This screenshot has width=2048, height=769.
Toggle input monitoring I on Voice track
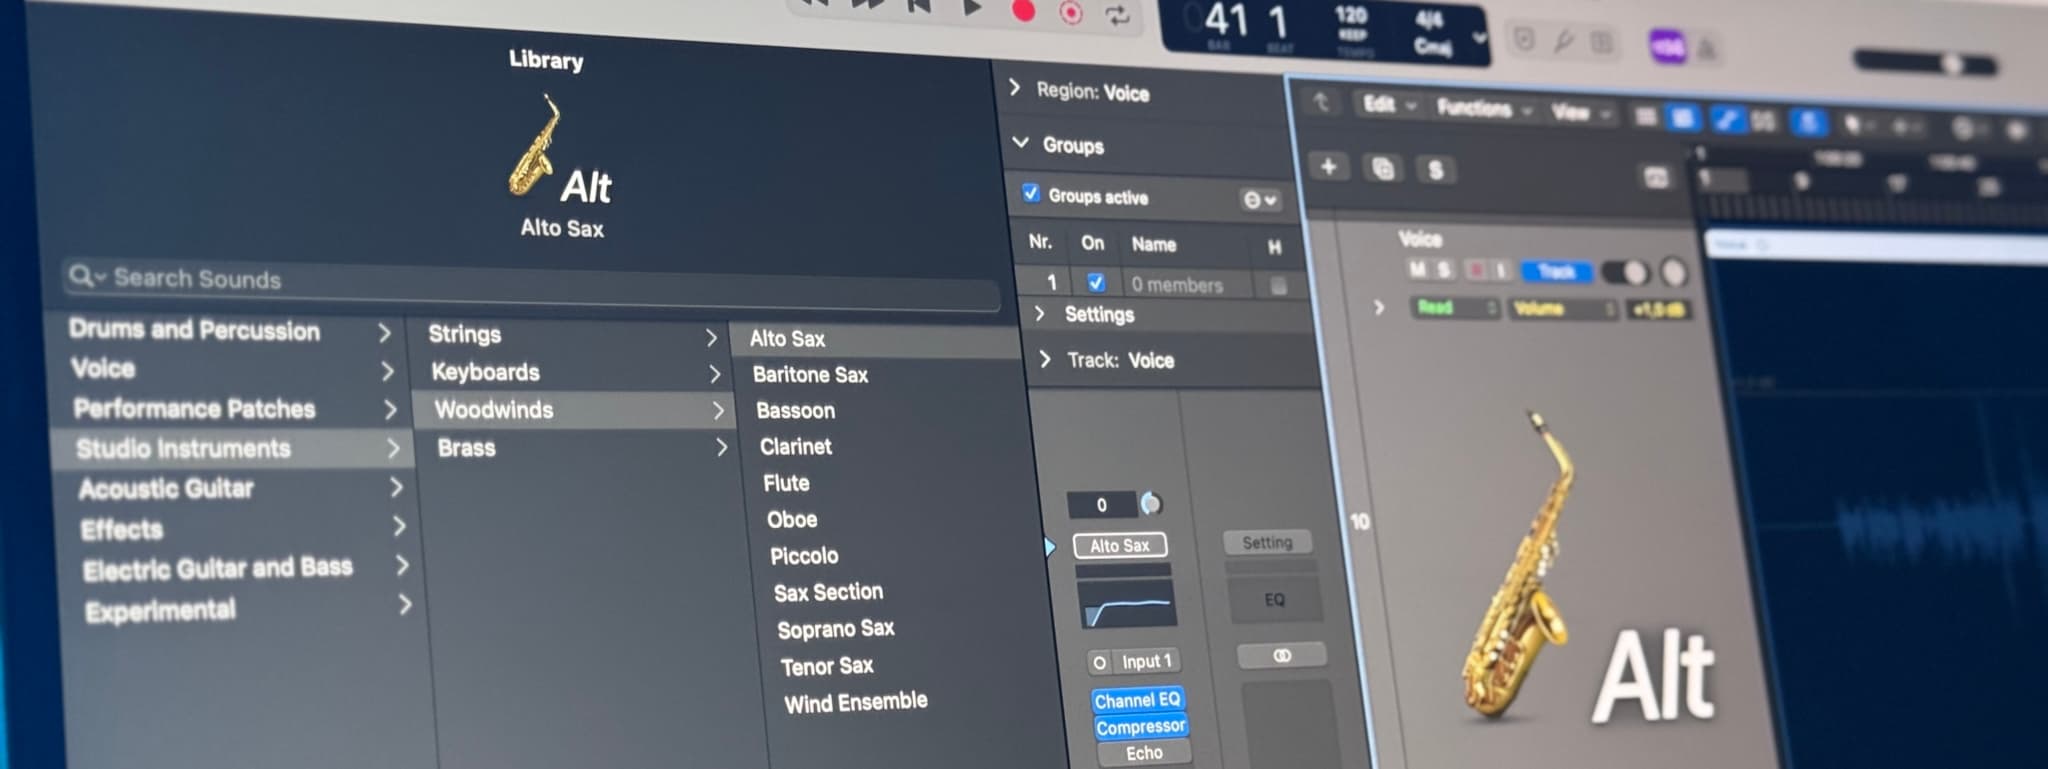pos(1500,271)
